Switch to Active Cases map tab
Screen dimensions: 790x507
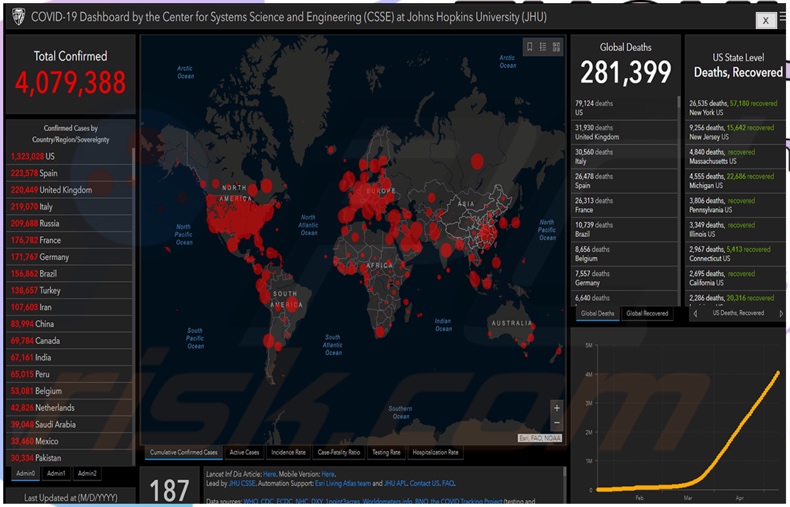click(244, 453)
